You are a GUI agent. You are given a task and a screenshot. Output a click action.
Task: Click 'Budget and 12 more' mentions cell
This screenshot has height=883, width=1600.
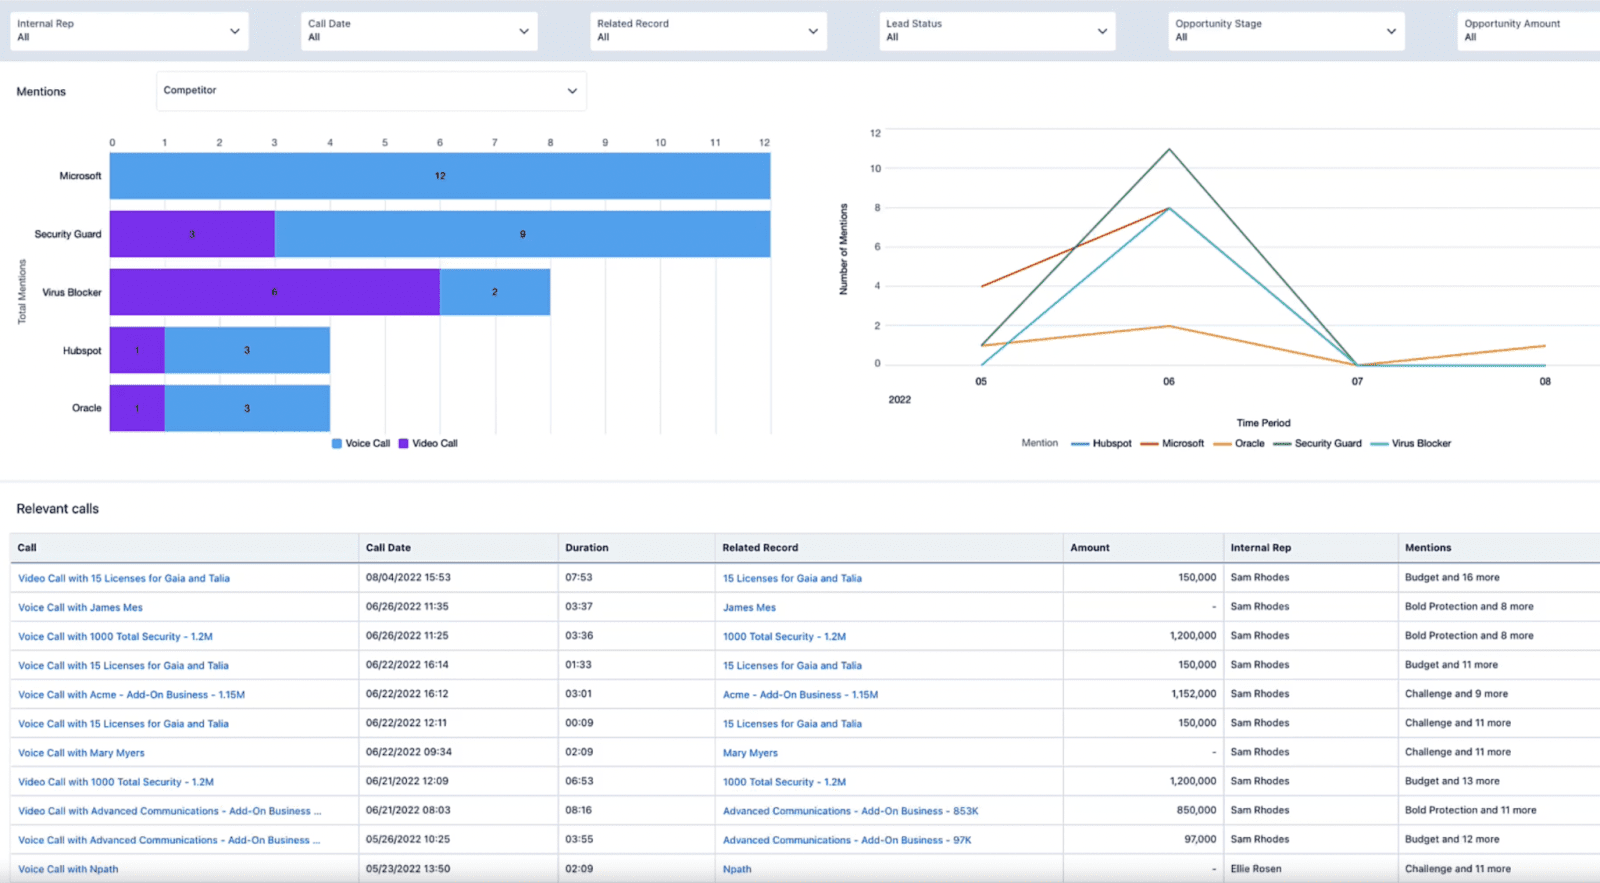coord(1452,839)
